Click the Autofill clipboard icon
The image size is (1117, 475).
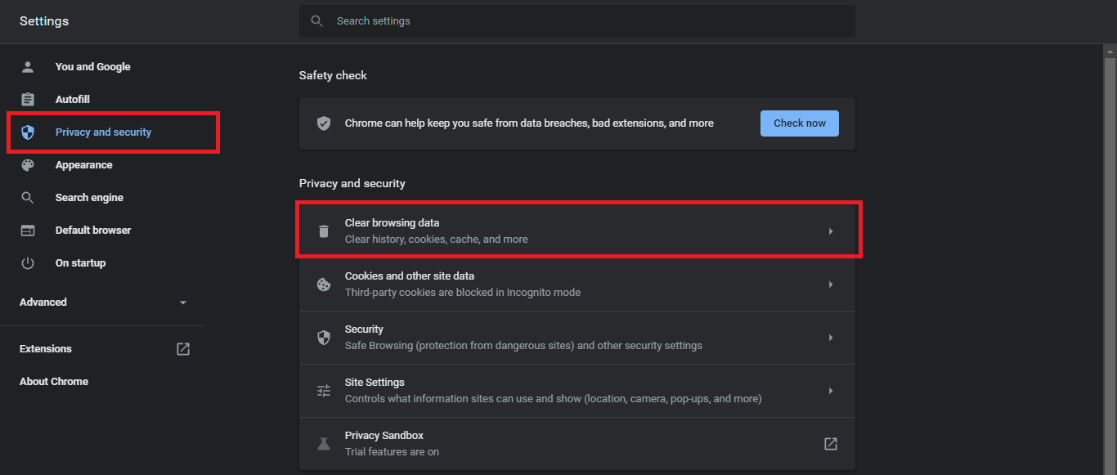pos(28,100)
